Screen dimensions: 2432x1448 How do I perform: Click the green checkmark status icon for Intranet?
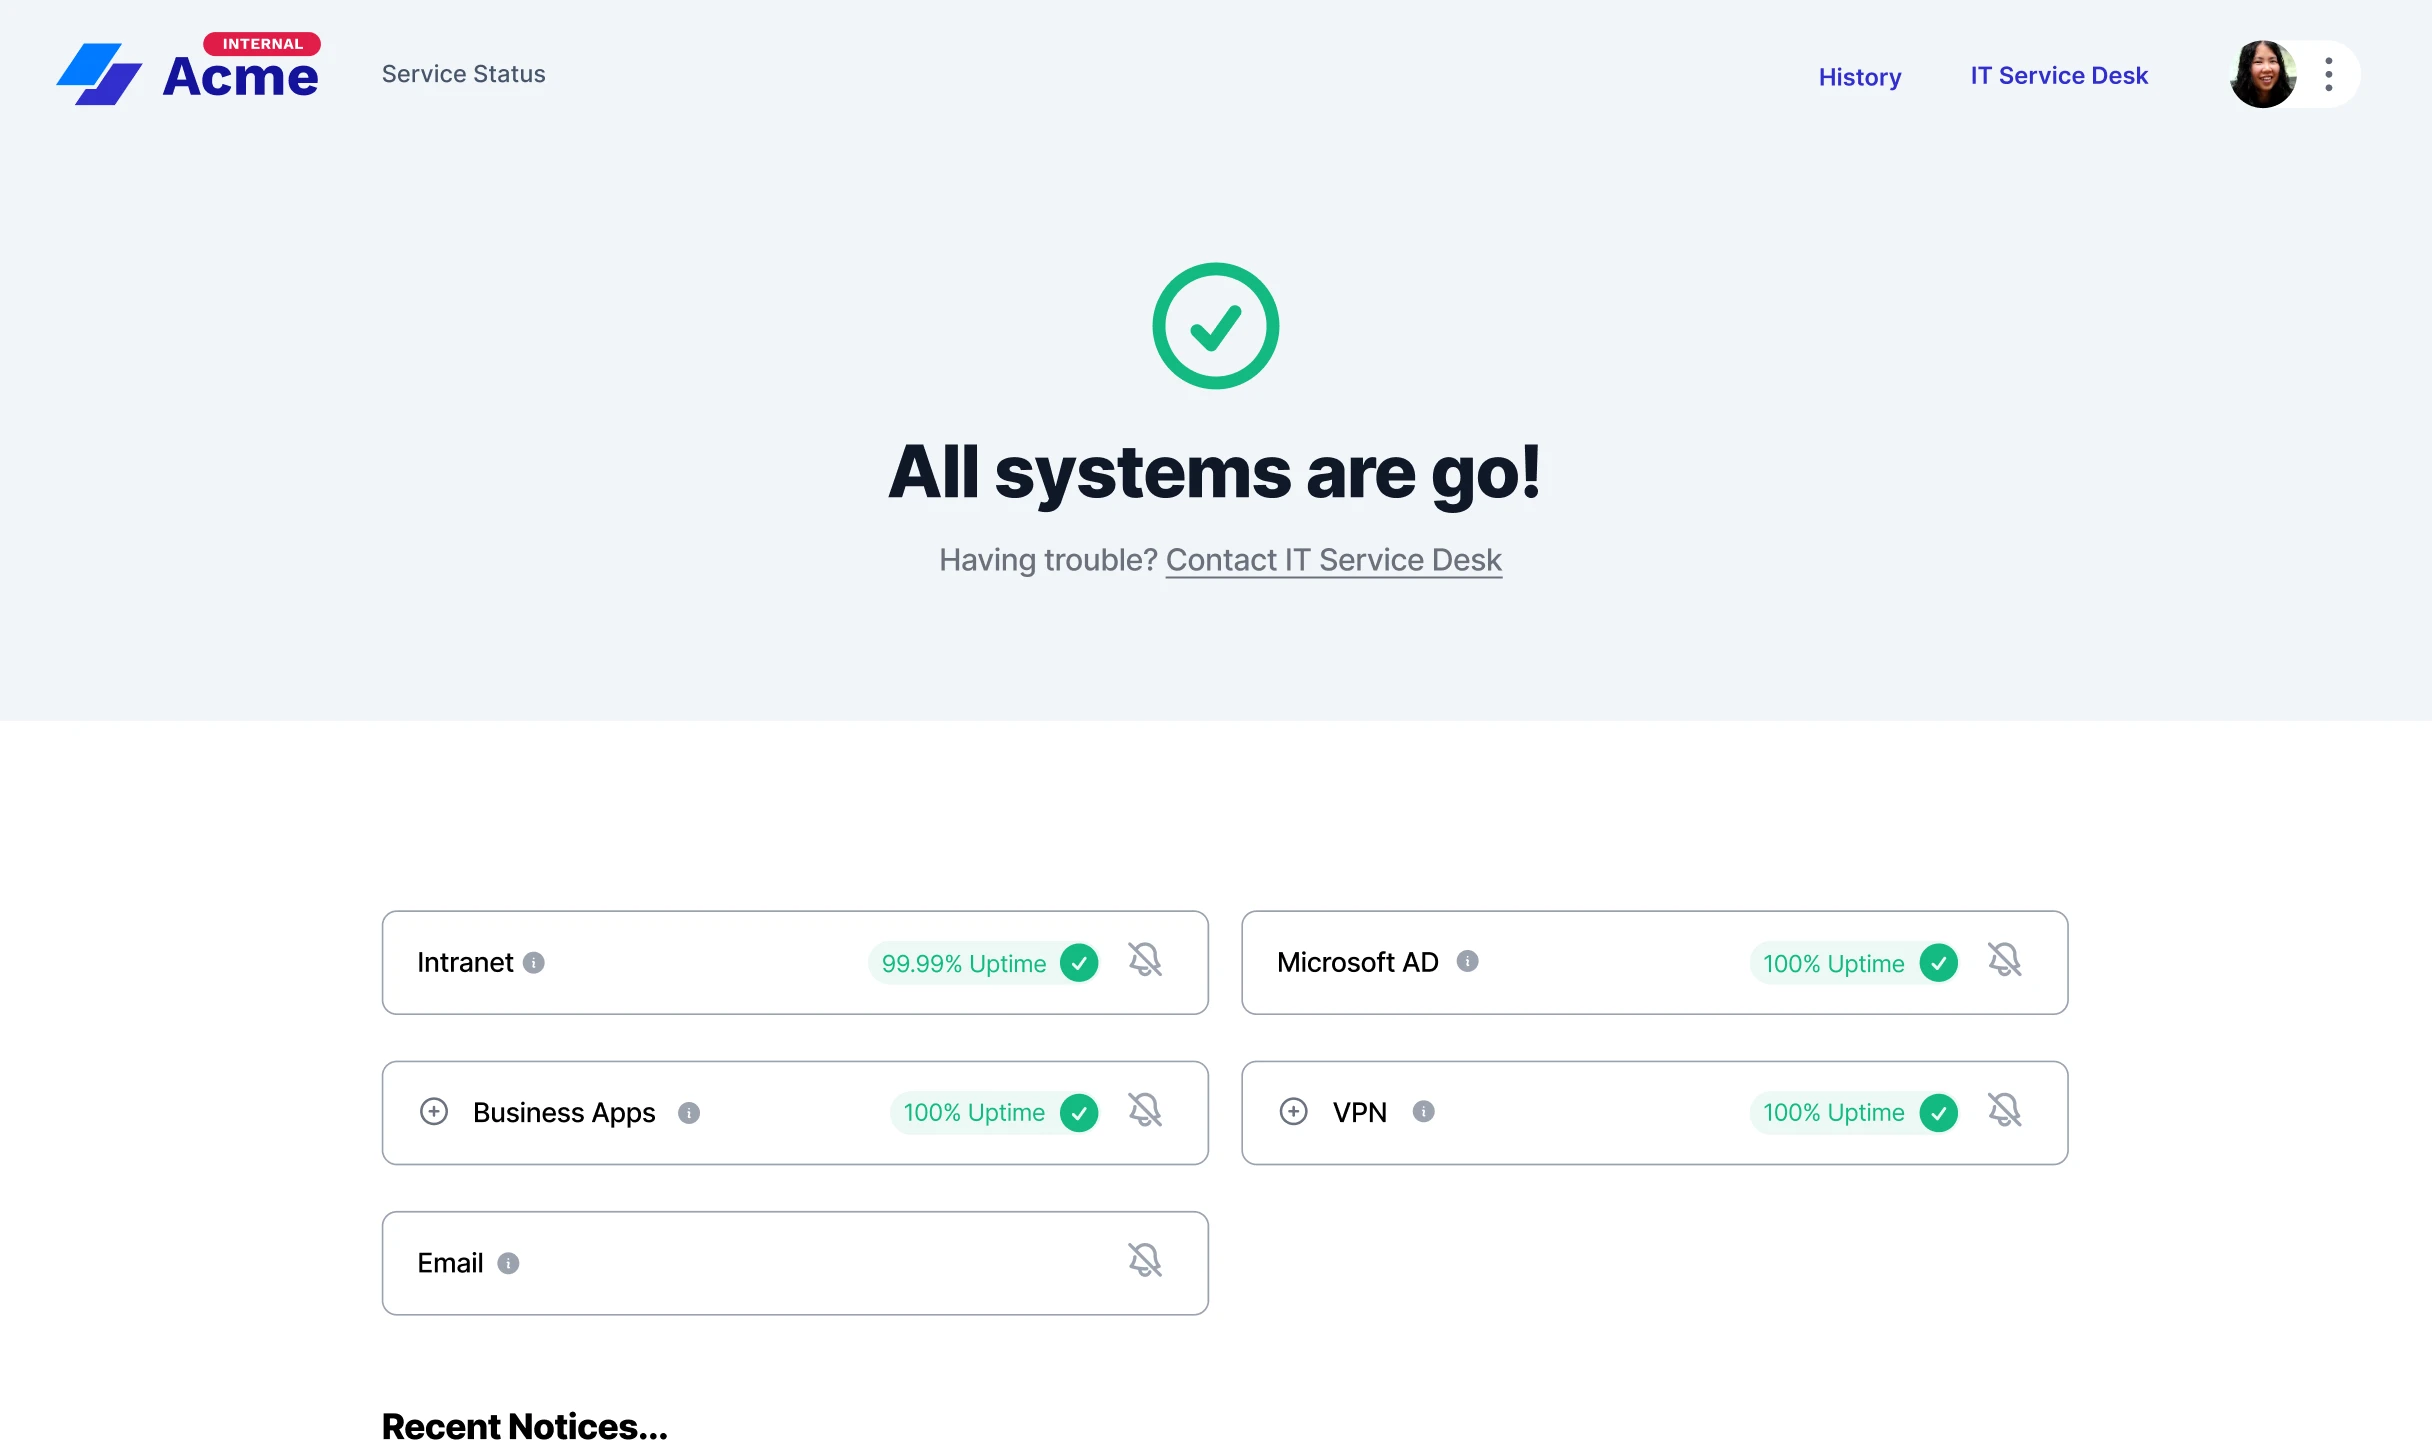click(1079, 962)
